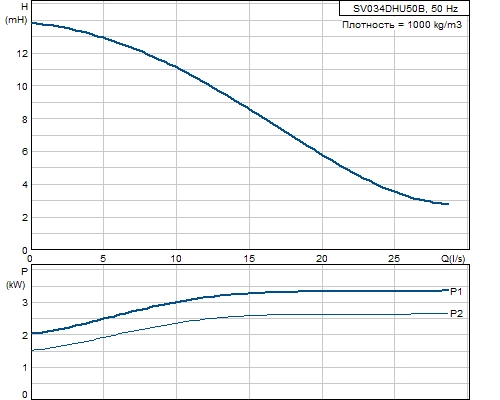This screenshot has height=400, width=500.
Task: Select the density label Плотность = 1000 kg/m3
Action: pyautogui.click(x=402, y=25)
